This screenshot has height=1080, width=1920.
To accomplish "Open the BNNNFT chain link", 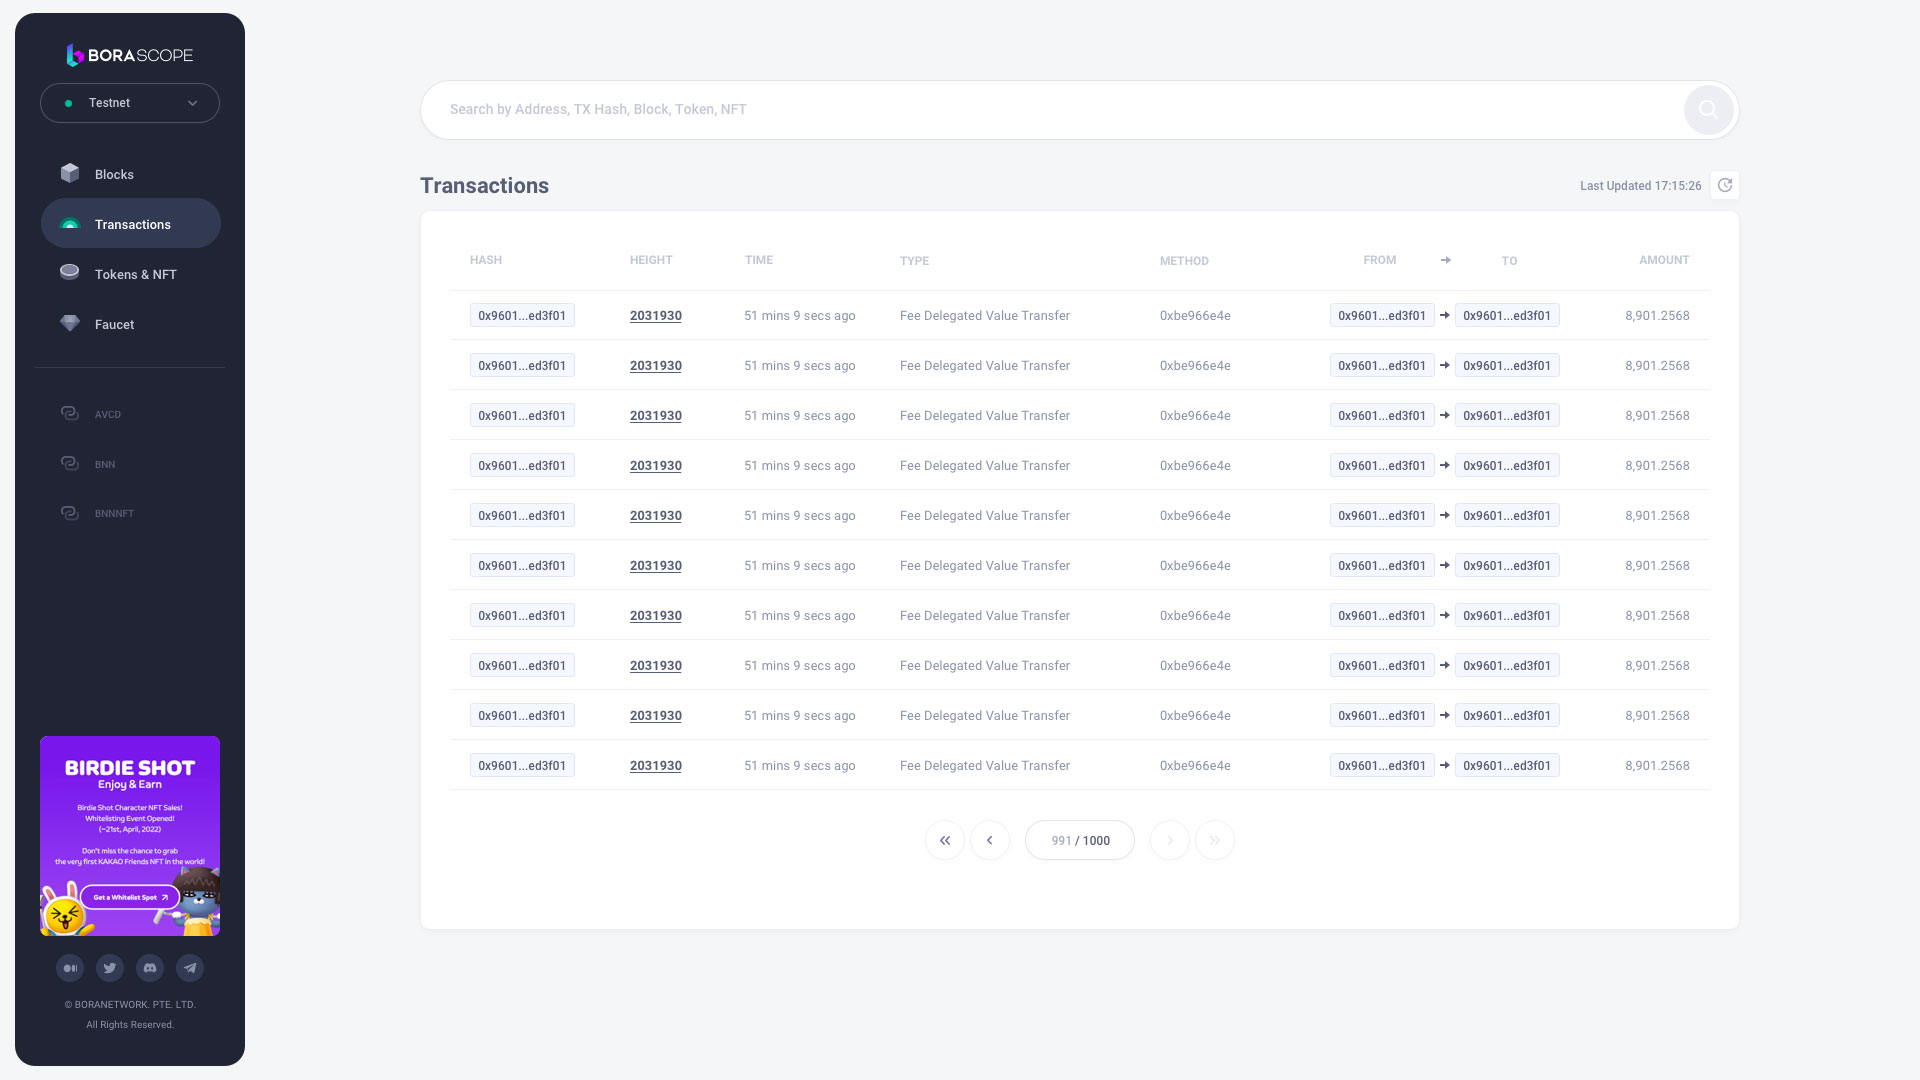I will pos(113,514).
